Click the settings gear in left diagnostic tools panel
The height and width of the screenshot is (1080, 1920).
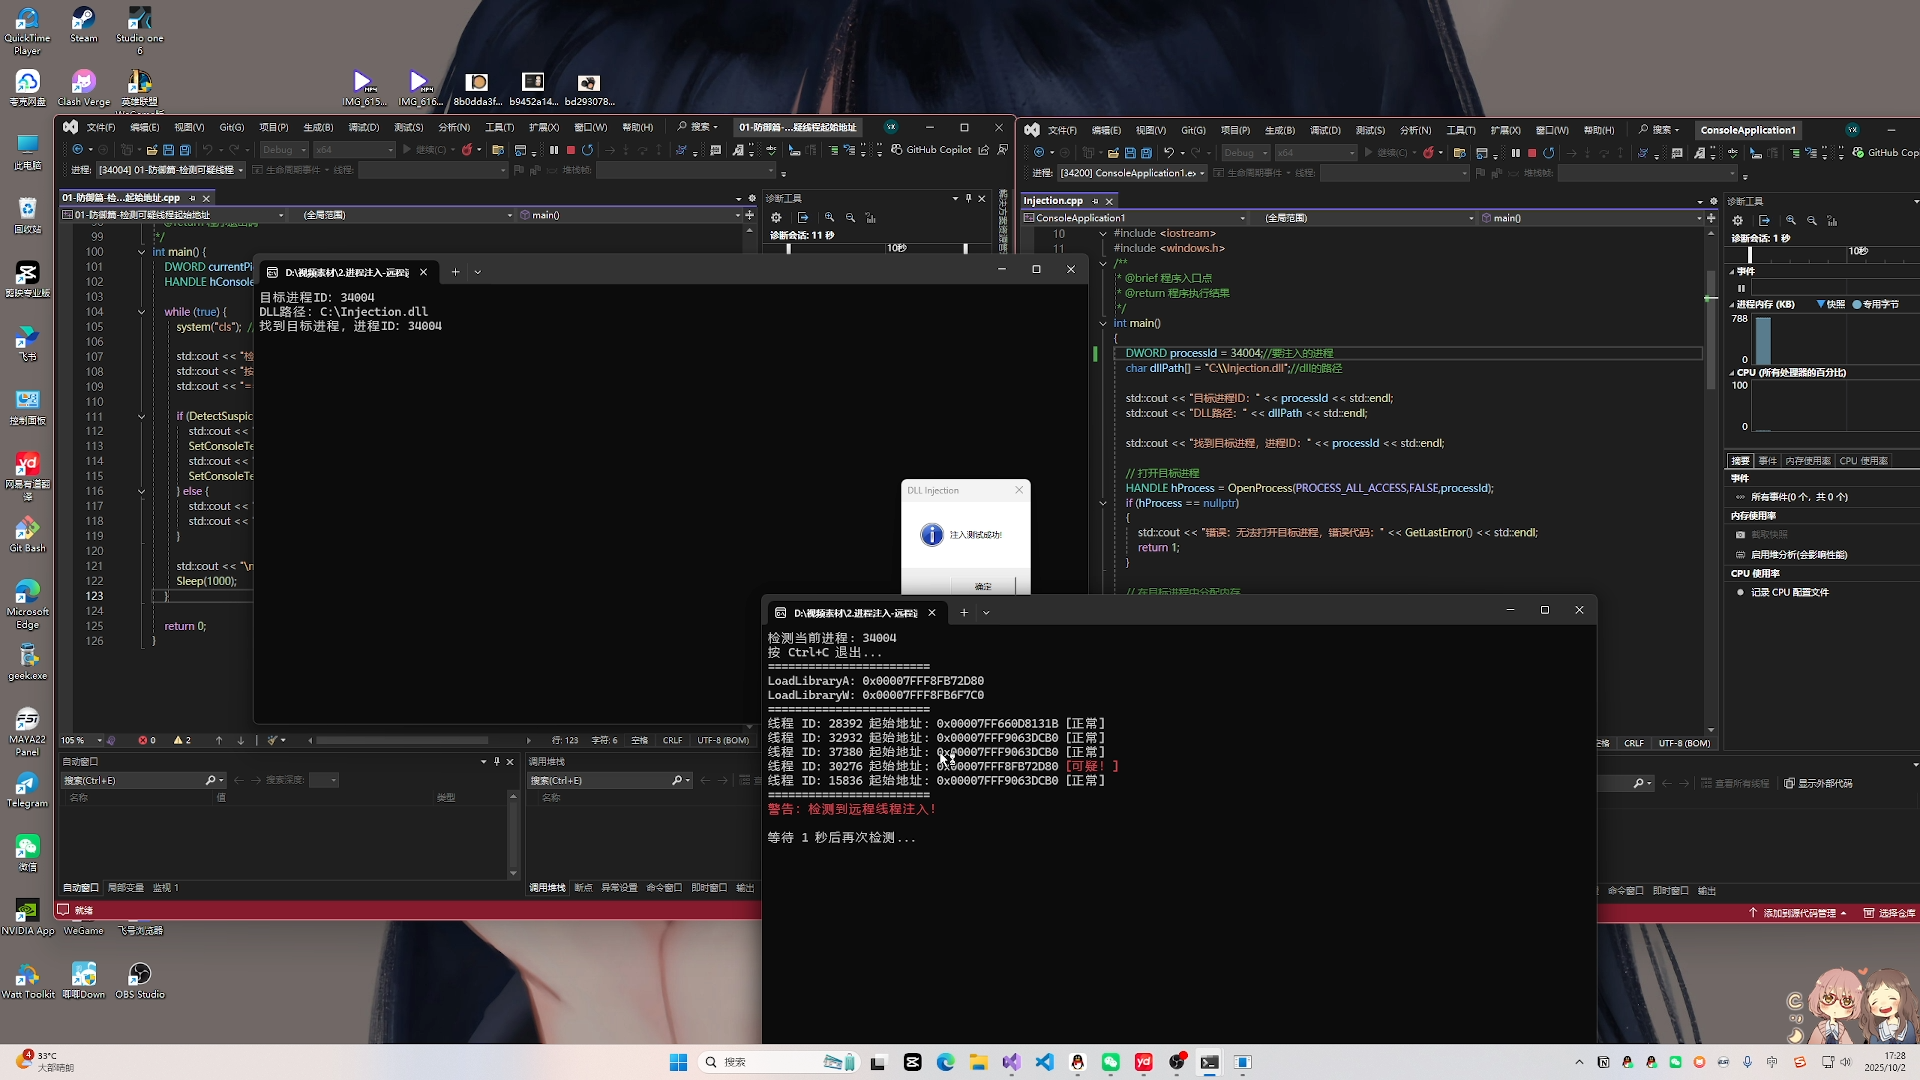(x=776, y=218)
